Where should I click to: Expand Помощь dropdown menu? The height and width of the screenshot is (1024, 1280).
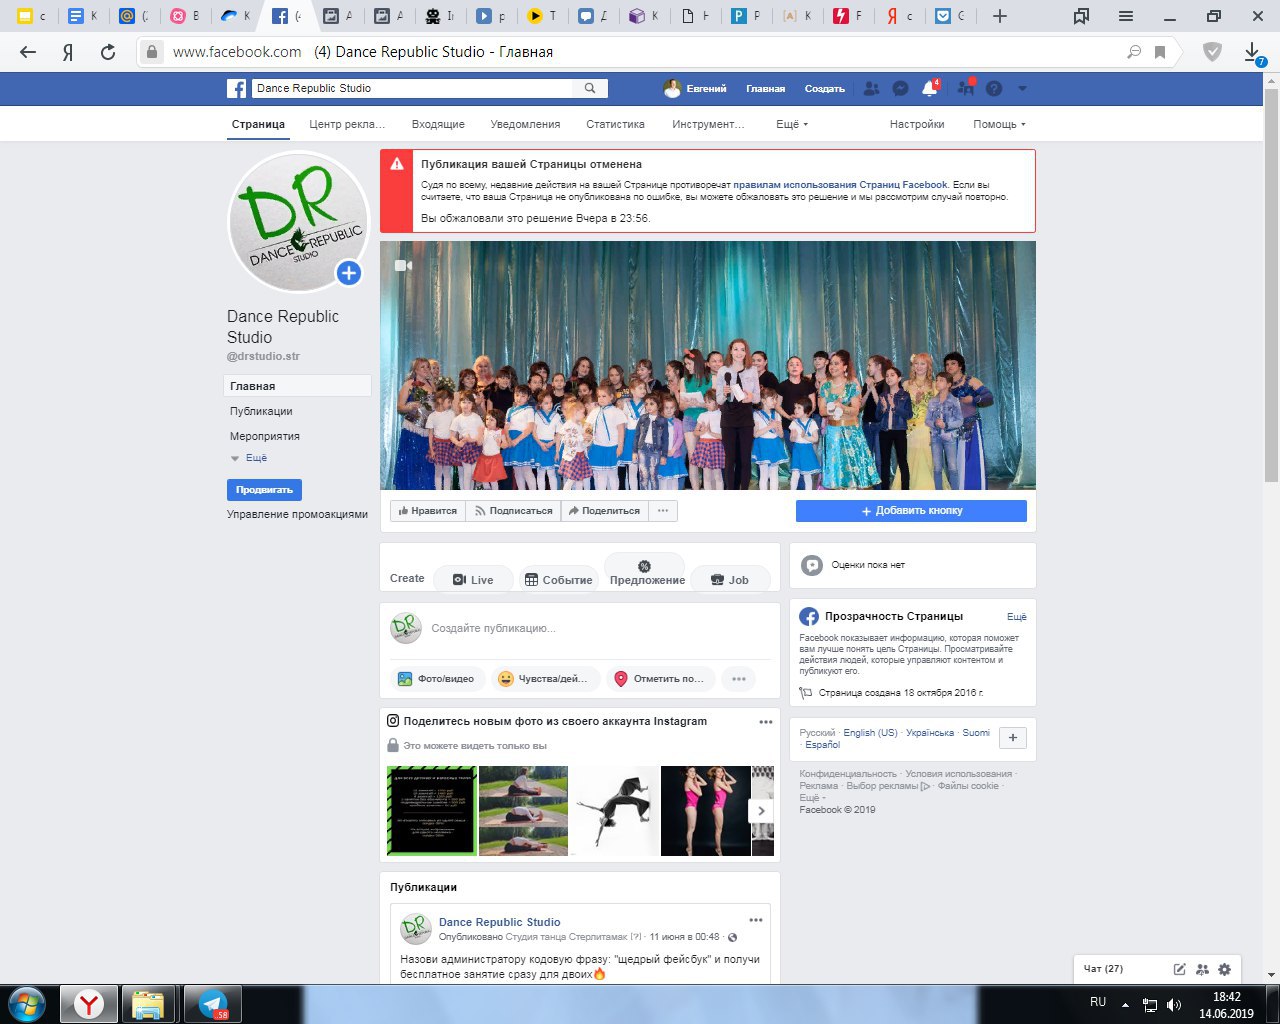(999, 124)
